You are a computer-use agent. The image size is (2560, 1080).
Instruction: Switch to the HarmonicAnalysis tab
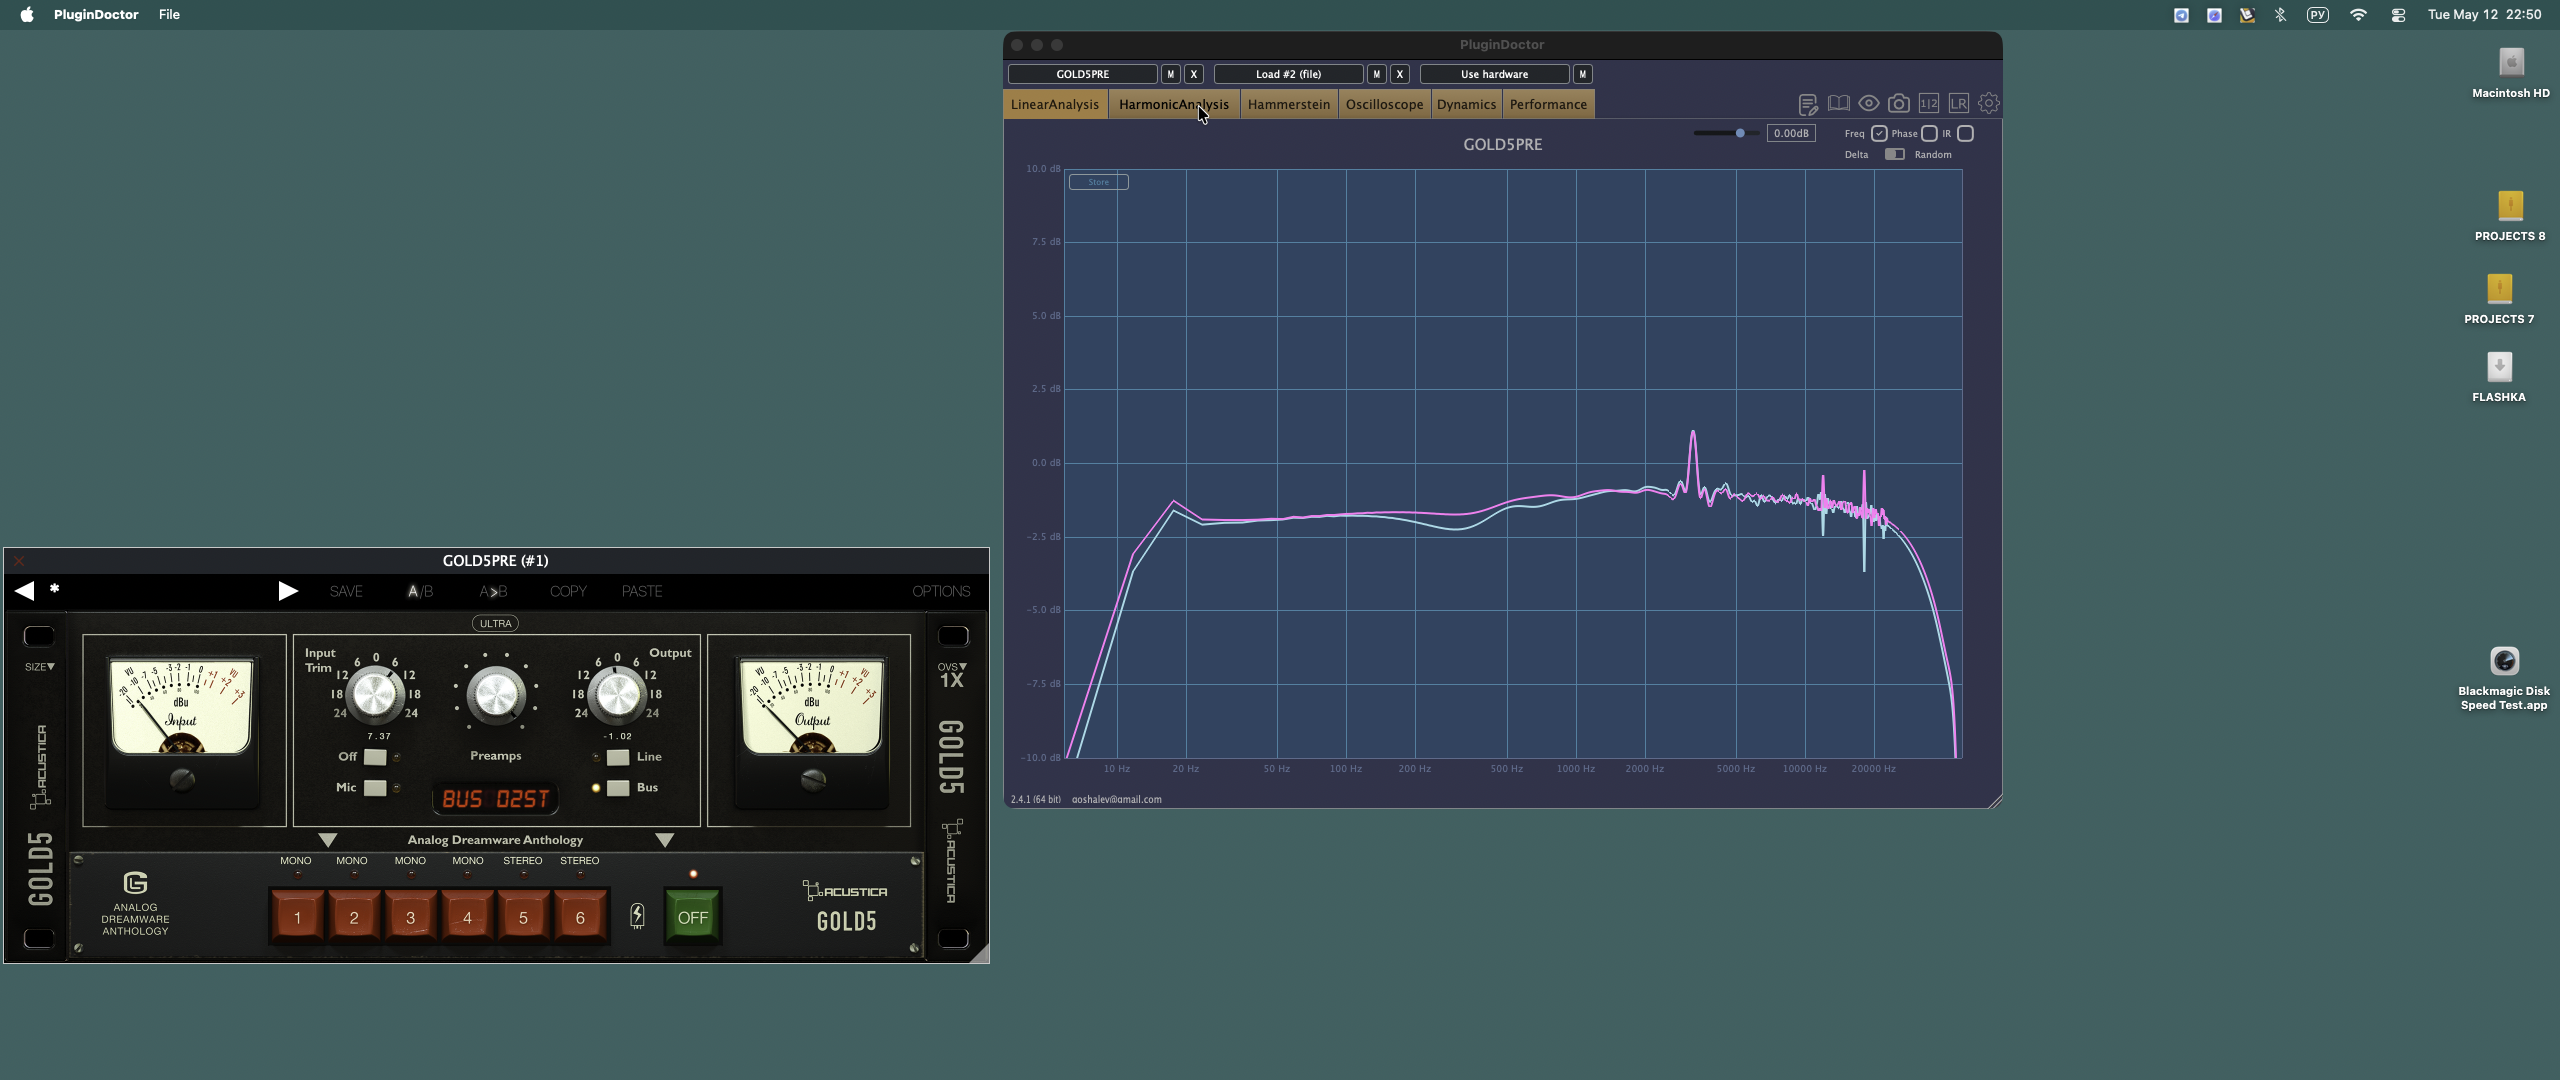pos(1174,104)
